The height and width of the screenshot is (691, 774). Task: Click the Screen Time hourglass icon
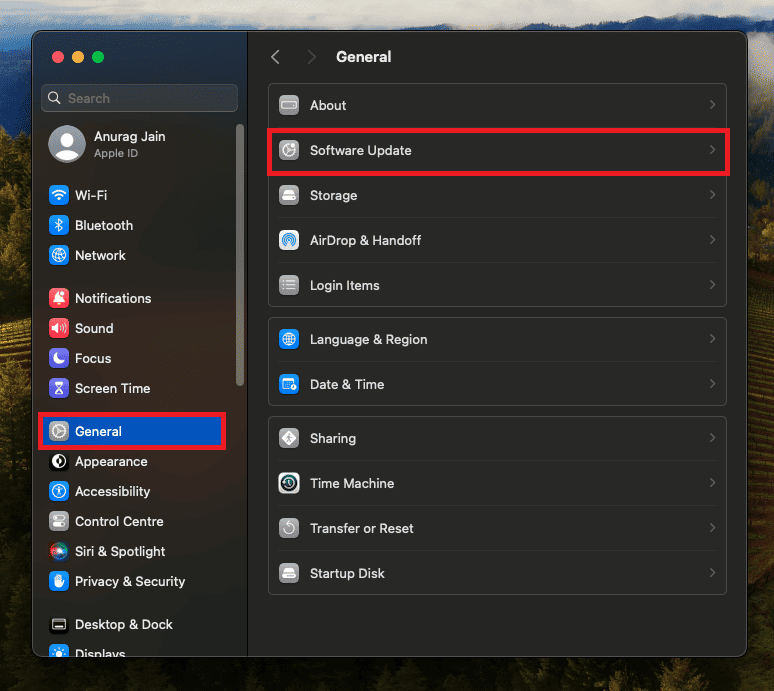click(59, 388)
